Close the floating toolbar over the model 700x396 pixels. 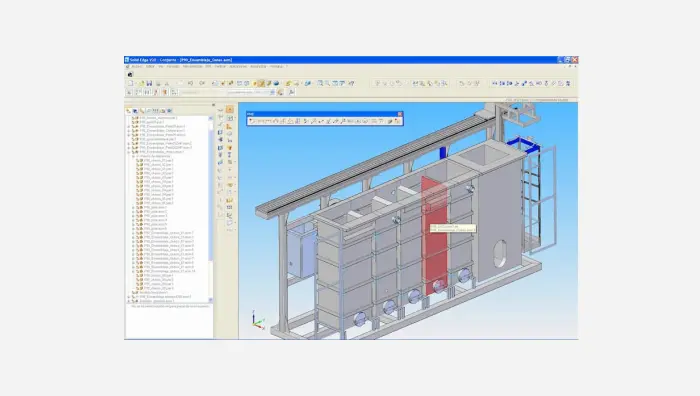(400, 114)
